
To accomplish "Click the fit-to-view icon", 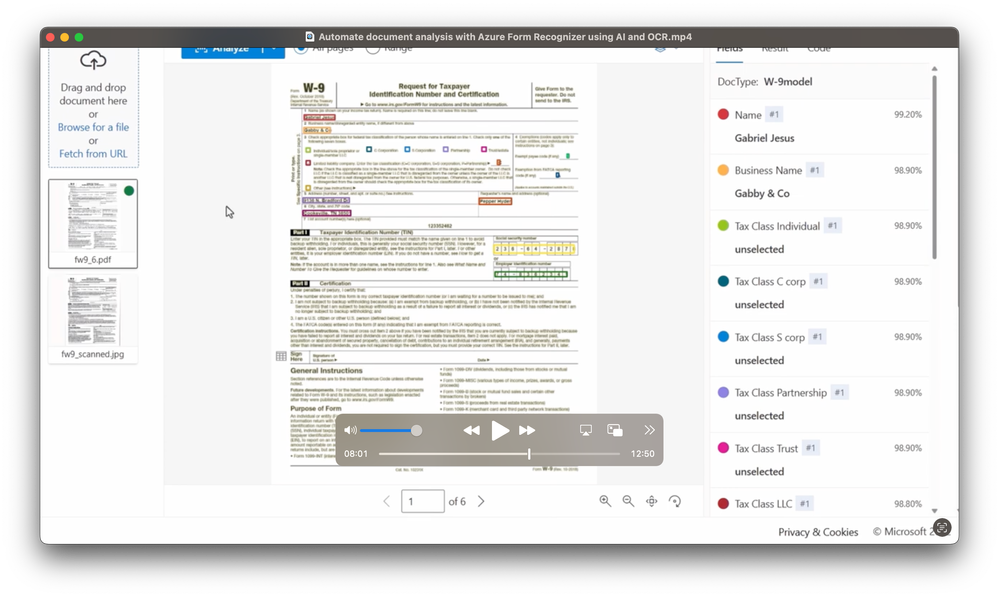I will pyautogui.click(x=652, y=501).
